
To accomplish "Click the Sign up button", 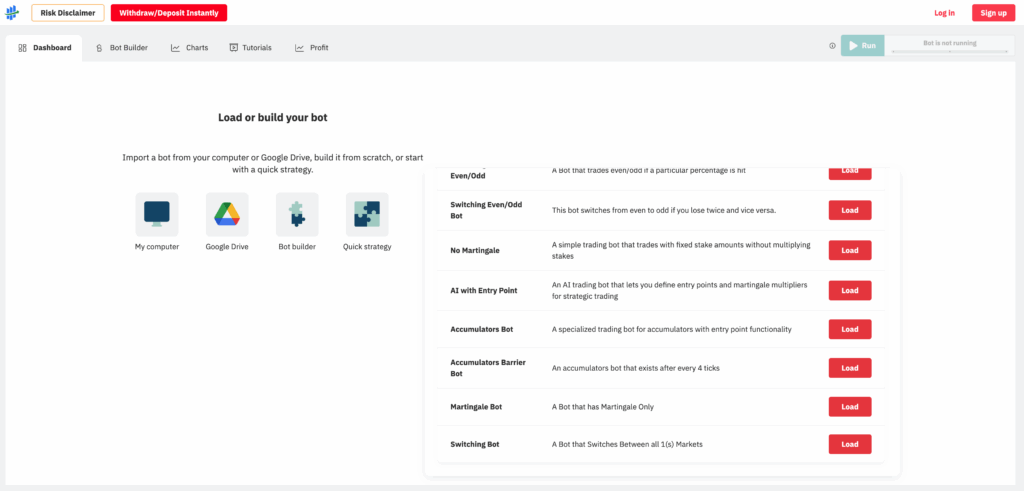I will pyautogui.click(x=993, y=13).
